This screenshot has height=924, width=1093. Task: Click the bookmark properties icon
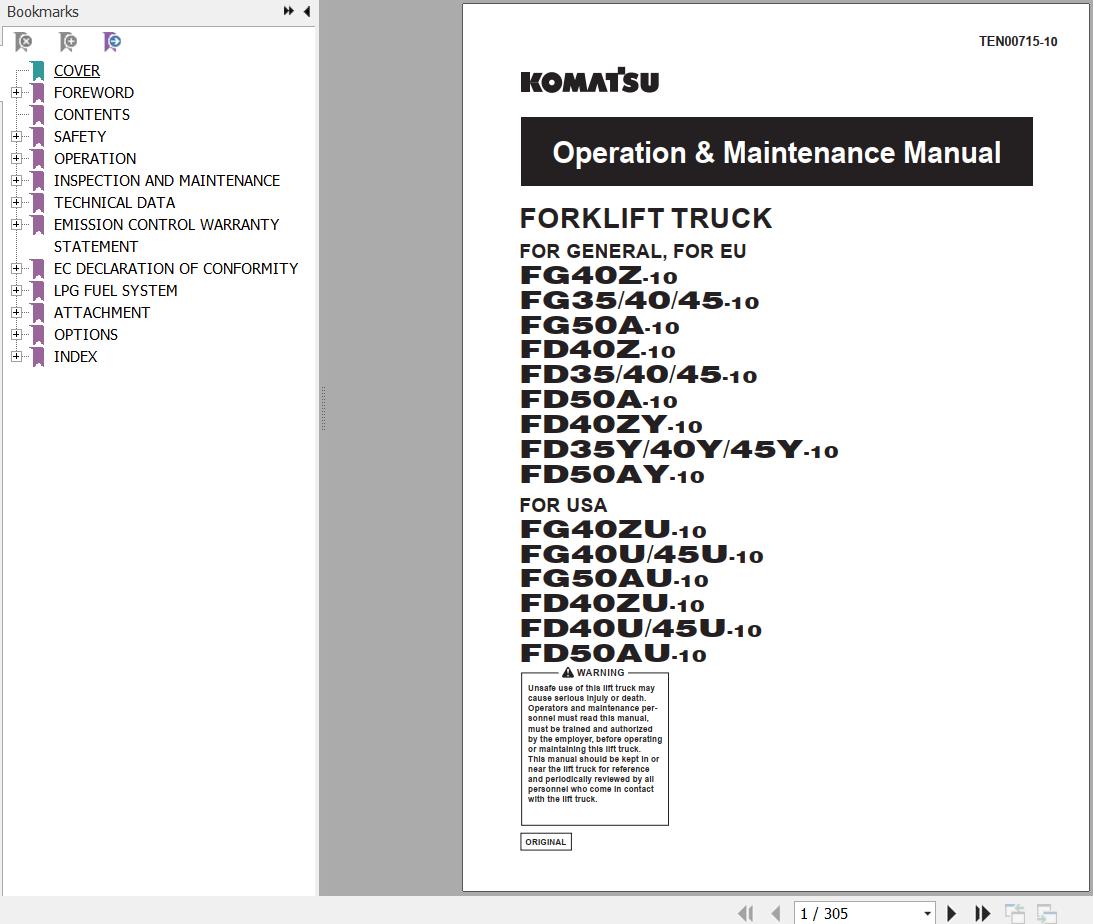click(112, 43)
